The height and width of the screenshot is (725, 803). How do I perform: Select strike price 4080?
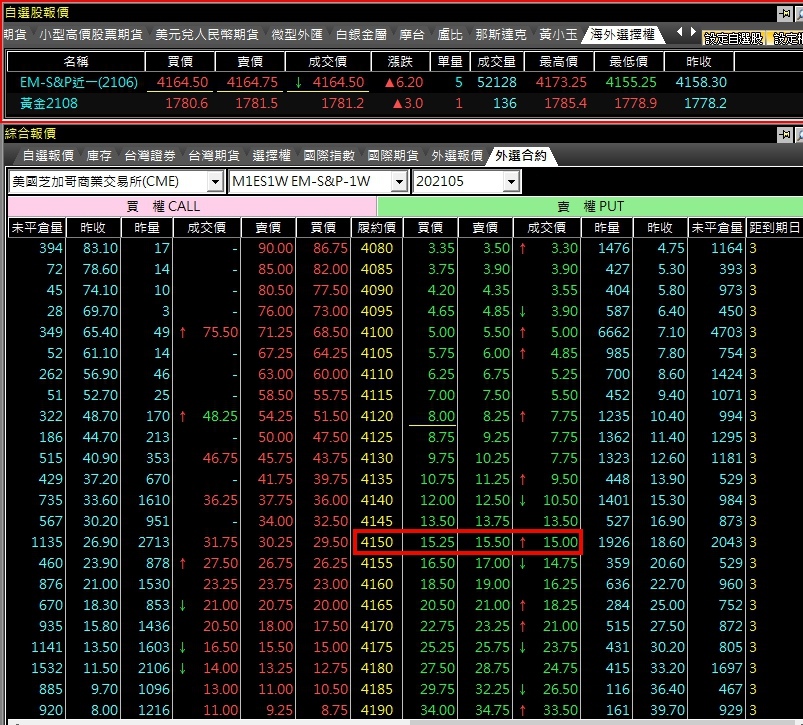[376, 248]
